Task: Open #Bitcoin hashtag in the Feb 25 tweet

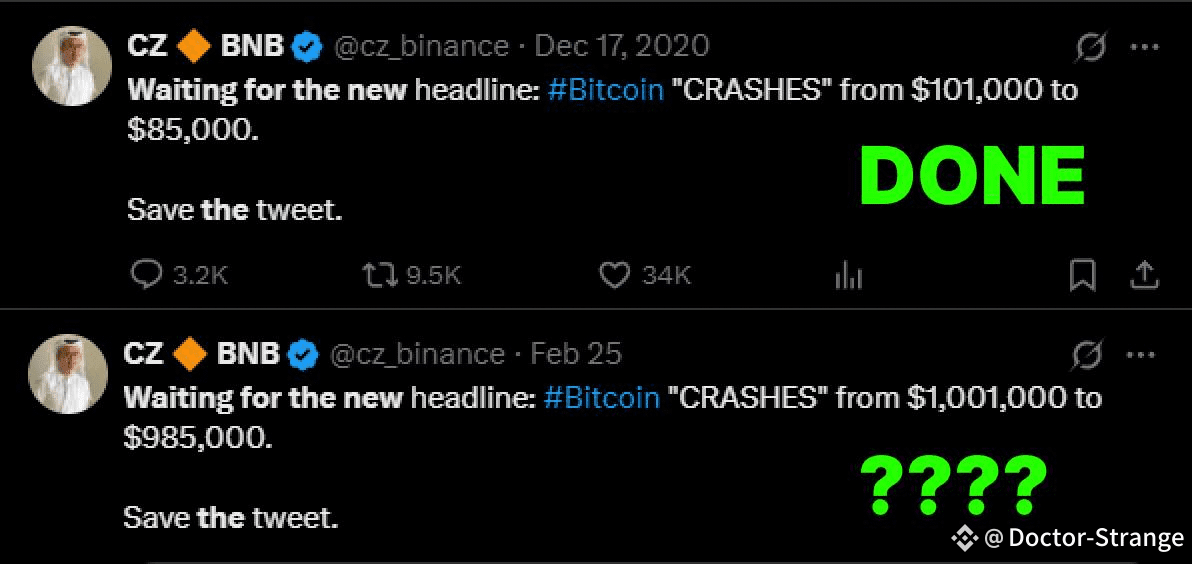Action: [x=602, y=398]
